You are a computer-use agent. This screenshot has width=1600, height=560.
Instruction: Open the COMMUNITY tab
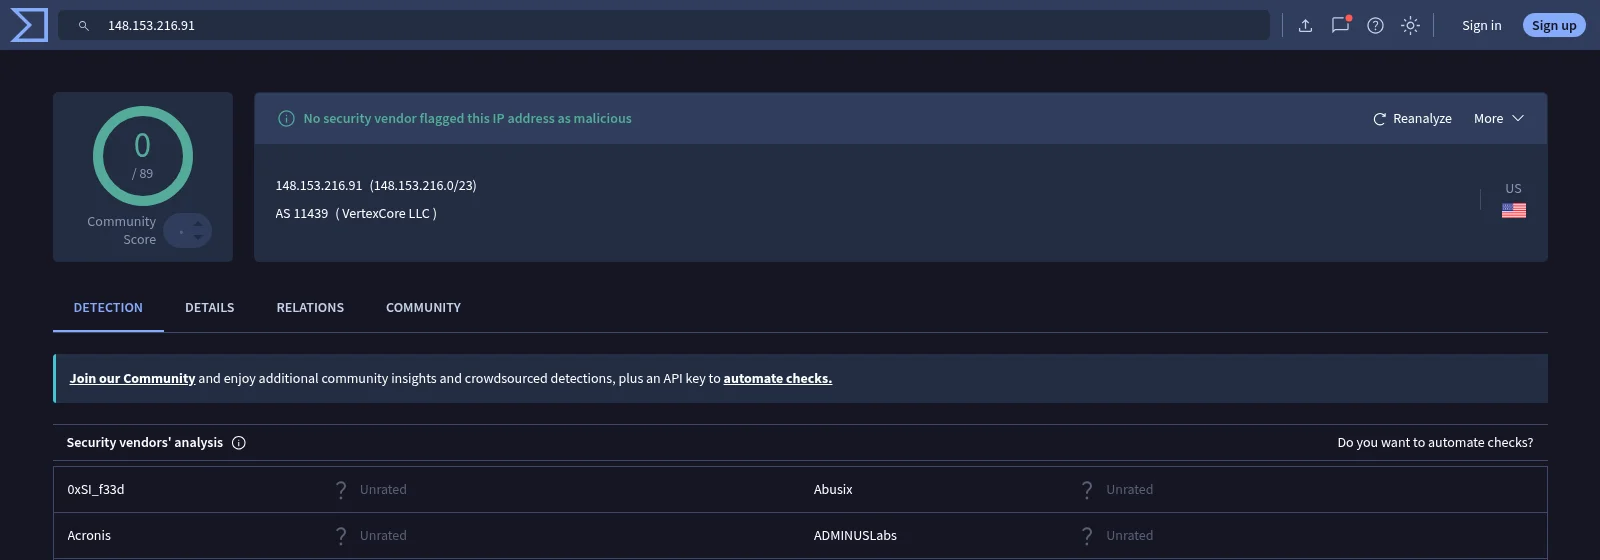coord(423,307)
